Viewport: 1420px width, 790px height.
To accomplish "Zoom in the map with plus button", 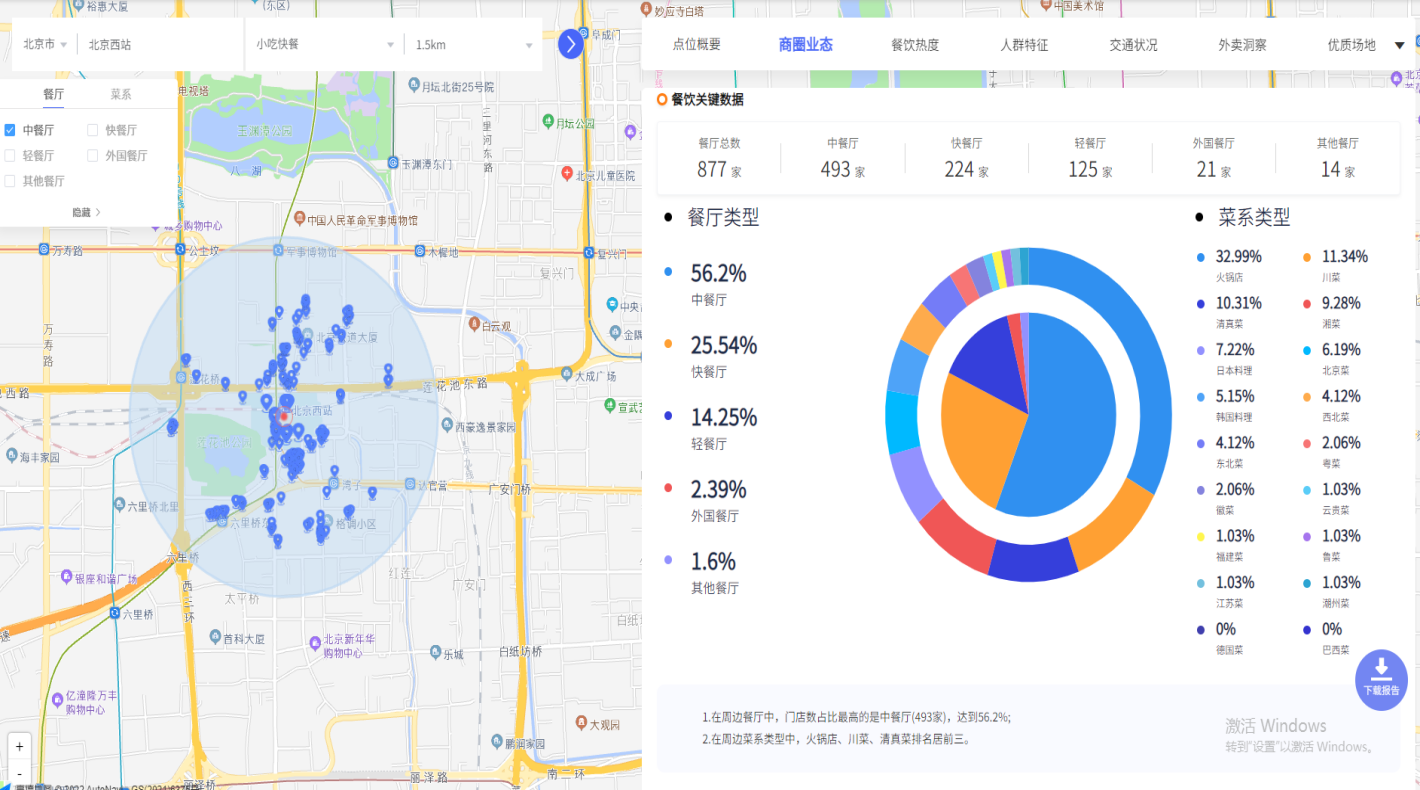I will coord(20,746).
